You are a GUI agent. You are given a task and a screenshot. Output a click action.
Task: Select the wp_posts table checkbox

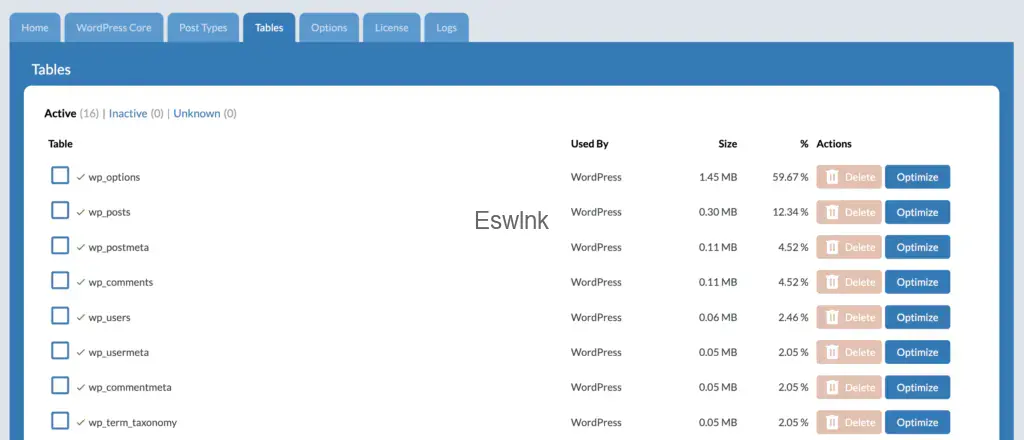[x=60, y=211]
